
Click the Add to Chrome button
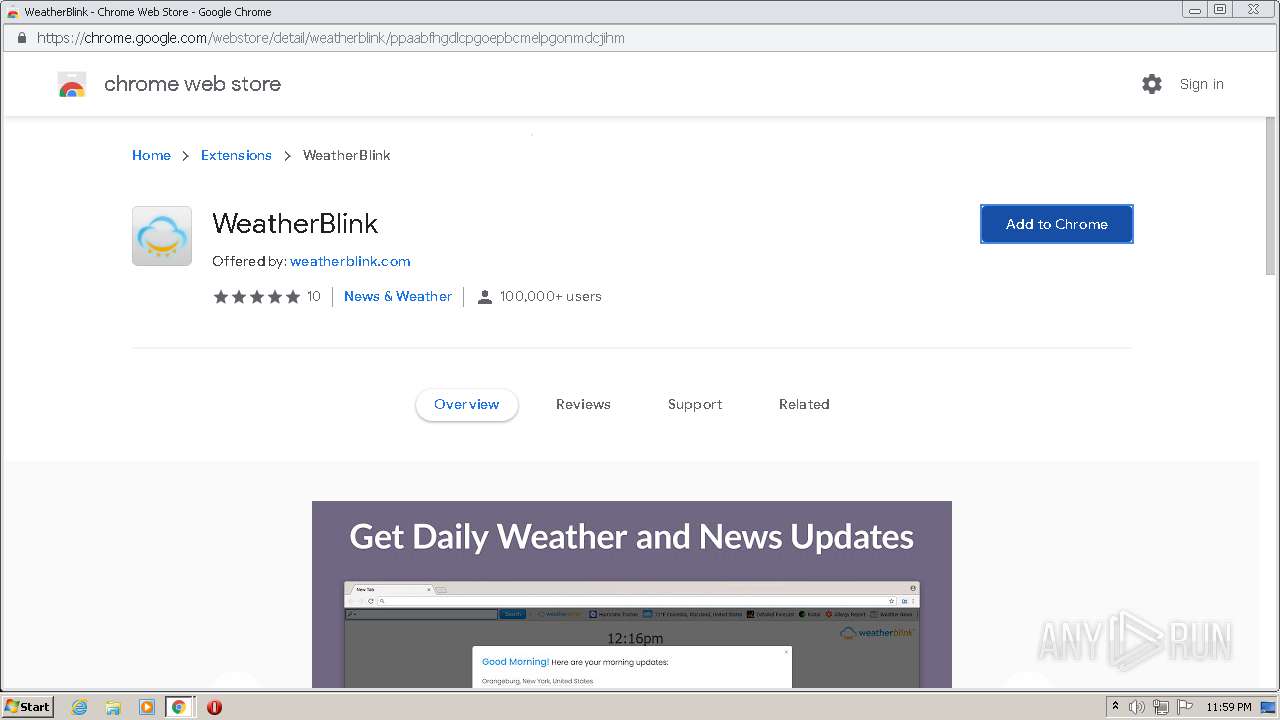[x=1057, y=224]
